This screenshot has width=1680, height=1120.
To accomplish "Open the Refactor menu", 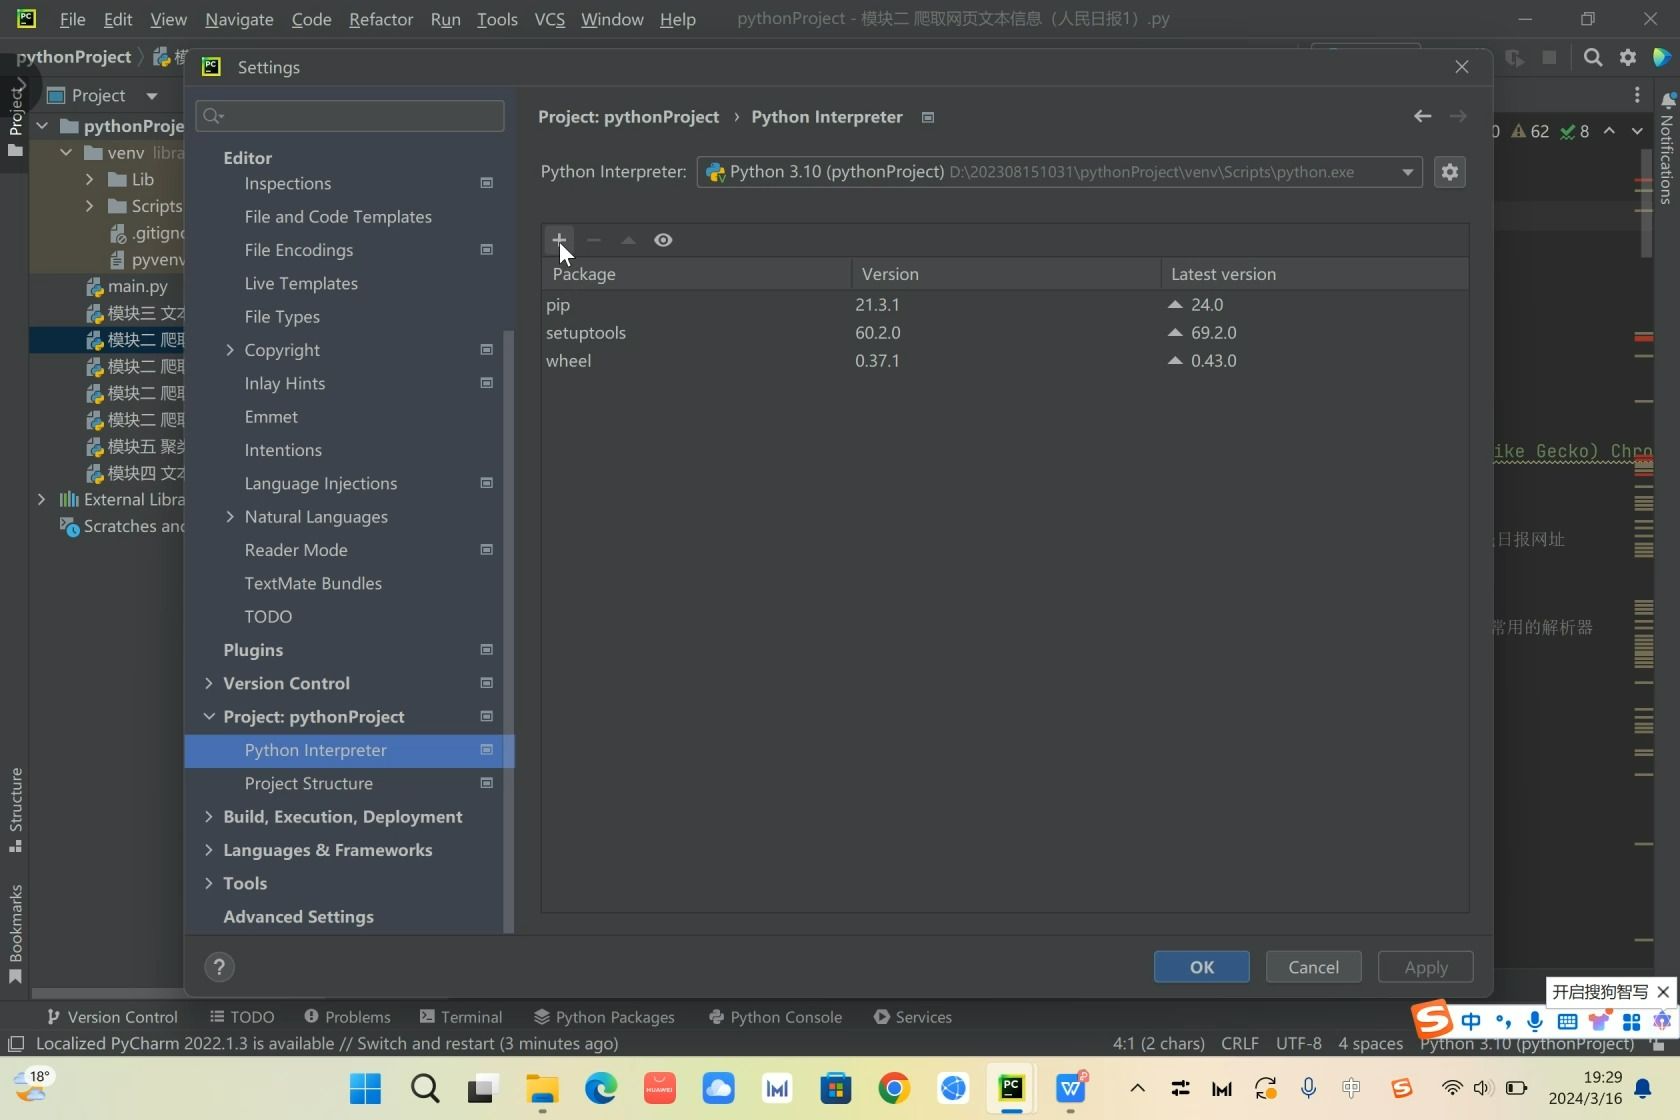I will click(x=381, y=19).
